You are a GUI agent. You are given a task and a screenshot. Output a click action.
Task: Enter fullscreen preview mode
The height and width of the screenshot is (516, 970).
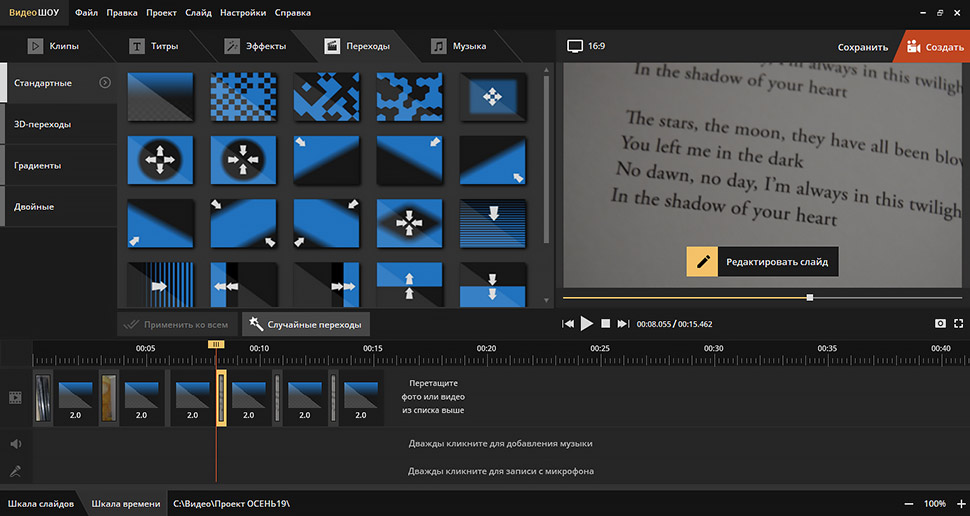958,324
